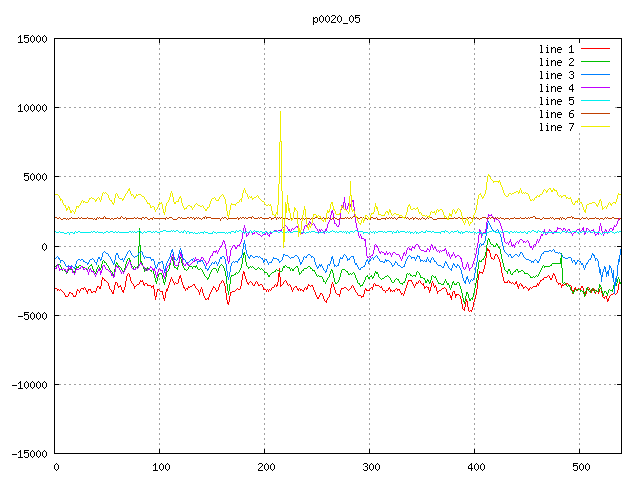The height and width of the screenshot is (480, 640).
Task: Select the 'line 3' legend label
Action: click(x=556, y=75)
